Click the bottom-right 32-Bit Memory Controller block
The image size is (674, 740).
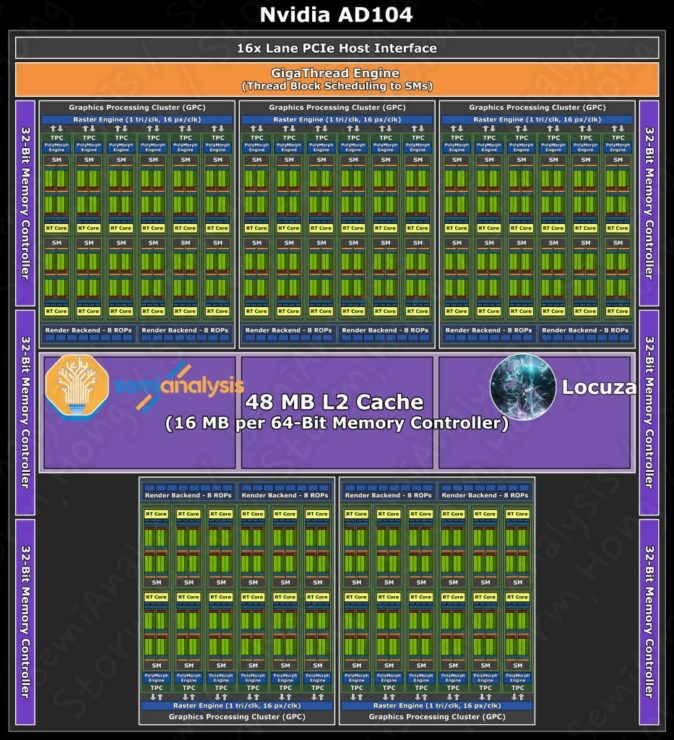[x=649, y=622]
